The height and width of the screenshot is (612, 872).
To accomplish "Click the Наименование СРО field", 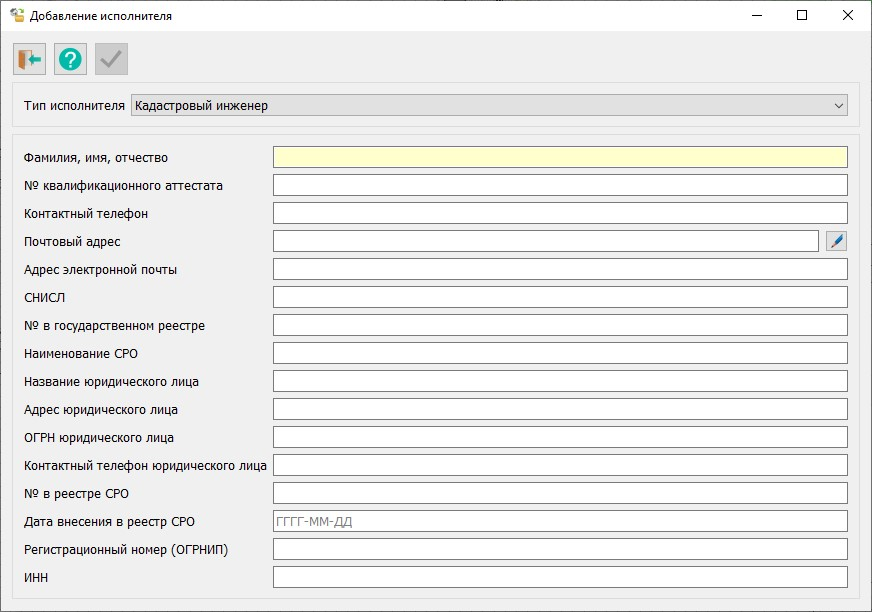I will click(559, 353).
